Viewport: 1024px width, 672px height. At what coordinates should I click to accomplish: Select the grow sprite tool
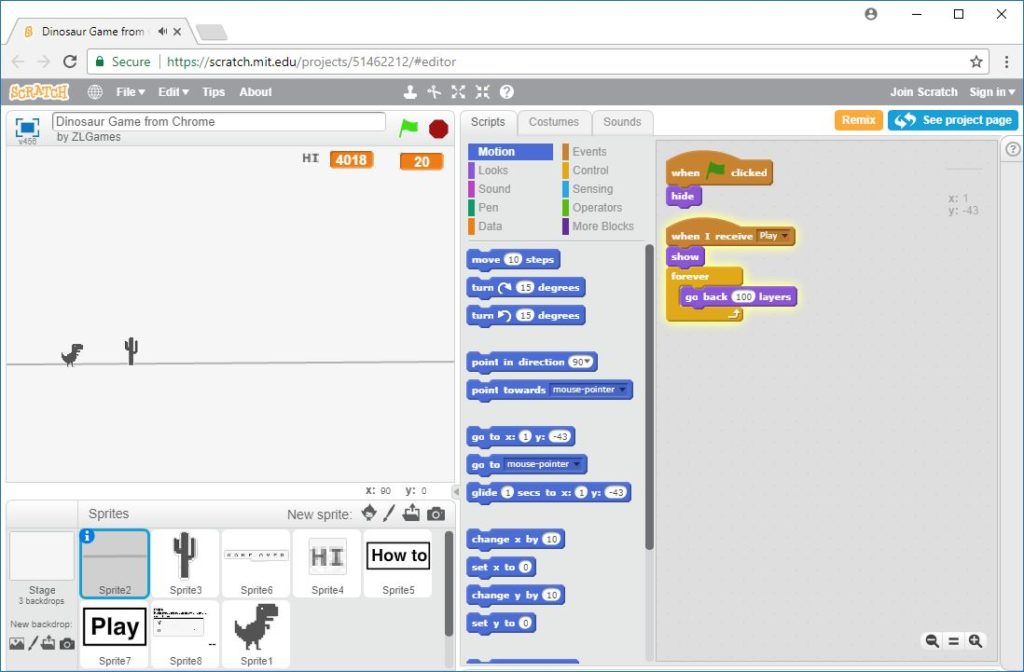[457, 91]
